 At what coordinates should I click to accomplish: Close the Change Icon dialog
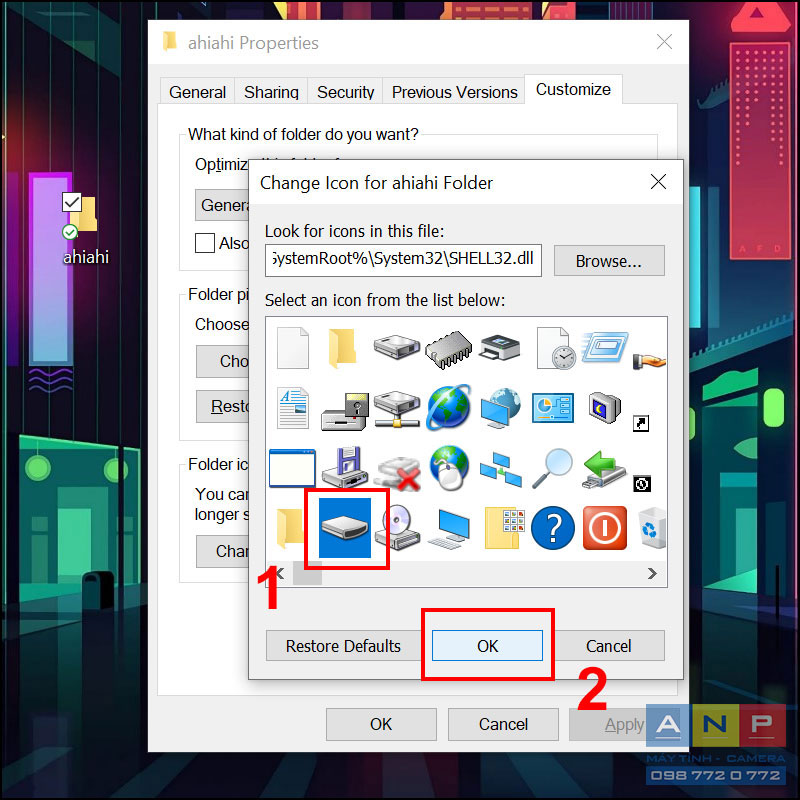click(658, 181)
